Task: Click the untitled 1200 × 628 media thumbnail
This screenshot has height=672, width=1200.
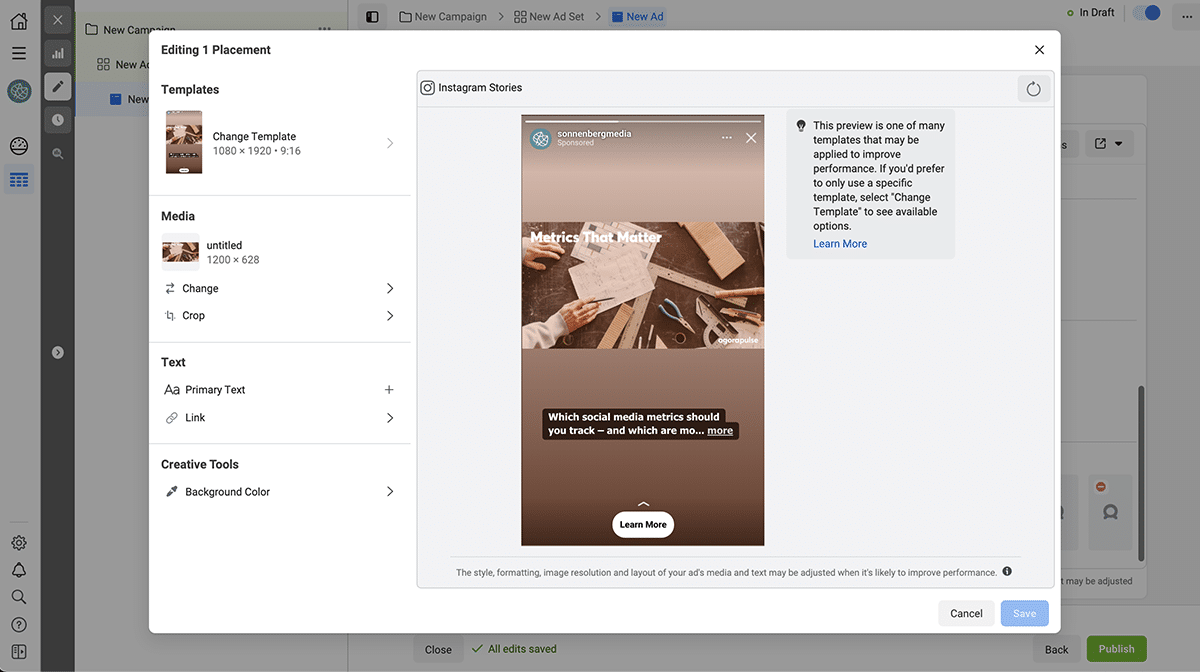Action: [180, 252]
